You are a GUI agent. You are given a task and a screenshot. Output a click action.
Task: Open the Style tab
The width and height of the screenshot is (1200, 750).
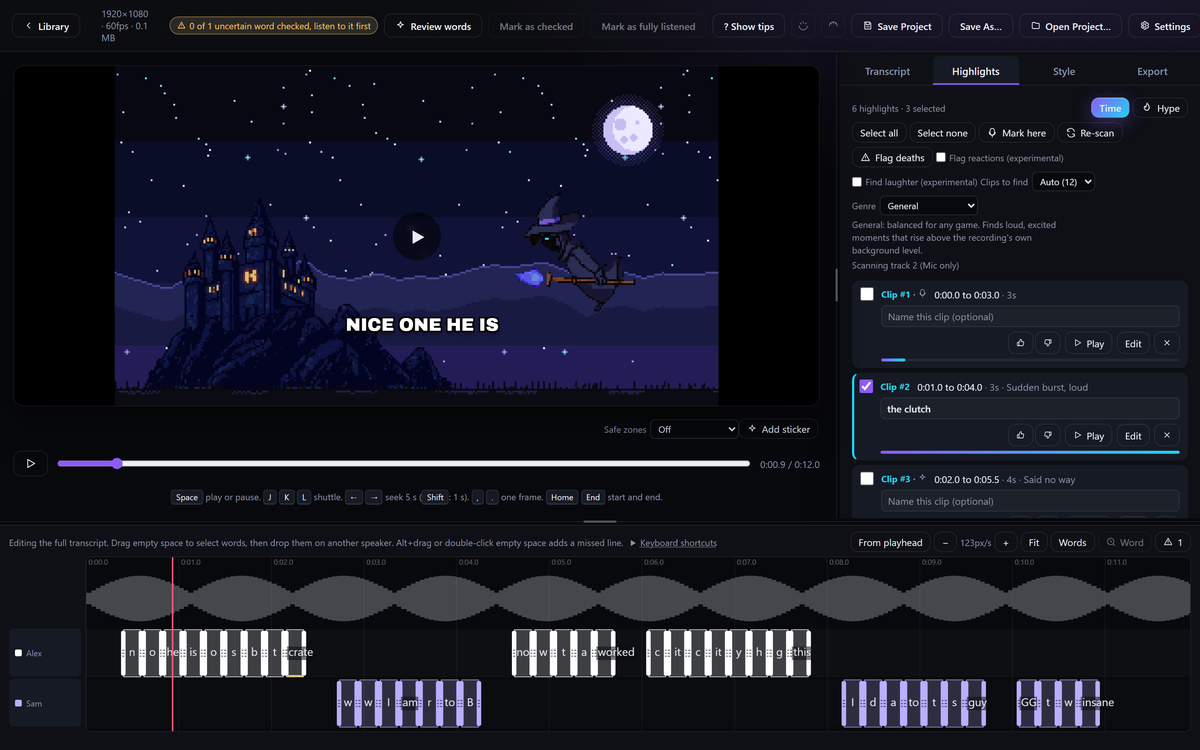(1063, 71)
